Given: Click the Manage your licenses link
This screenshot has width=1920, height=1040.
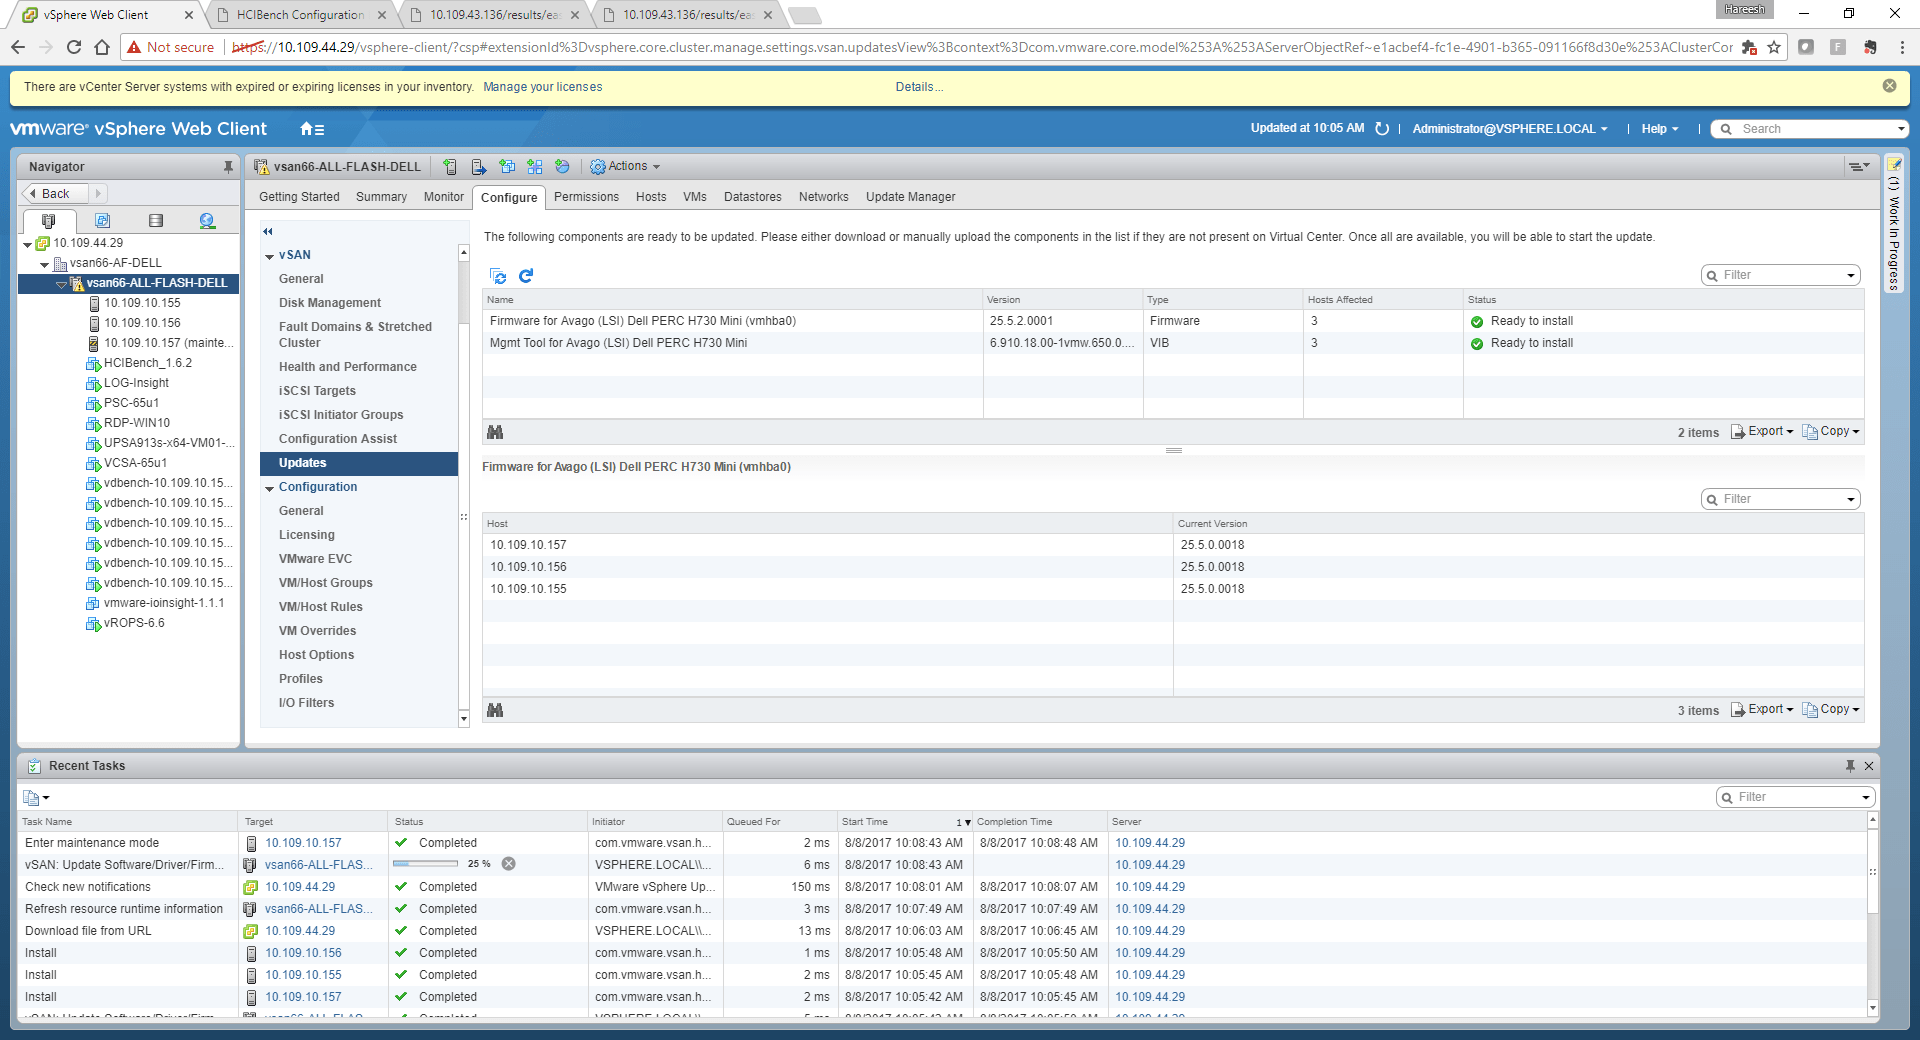Looking at the screenshot, I should [542, 87].
